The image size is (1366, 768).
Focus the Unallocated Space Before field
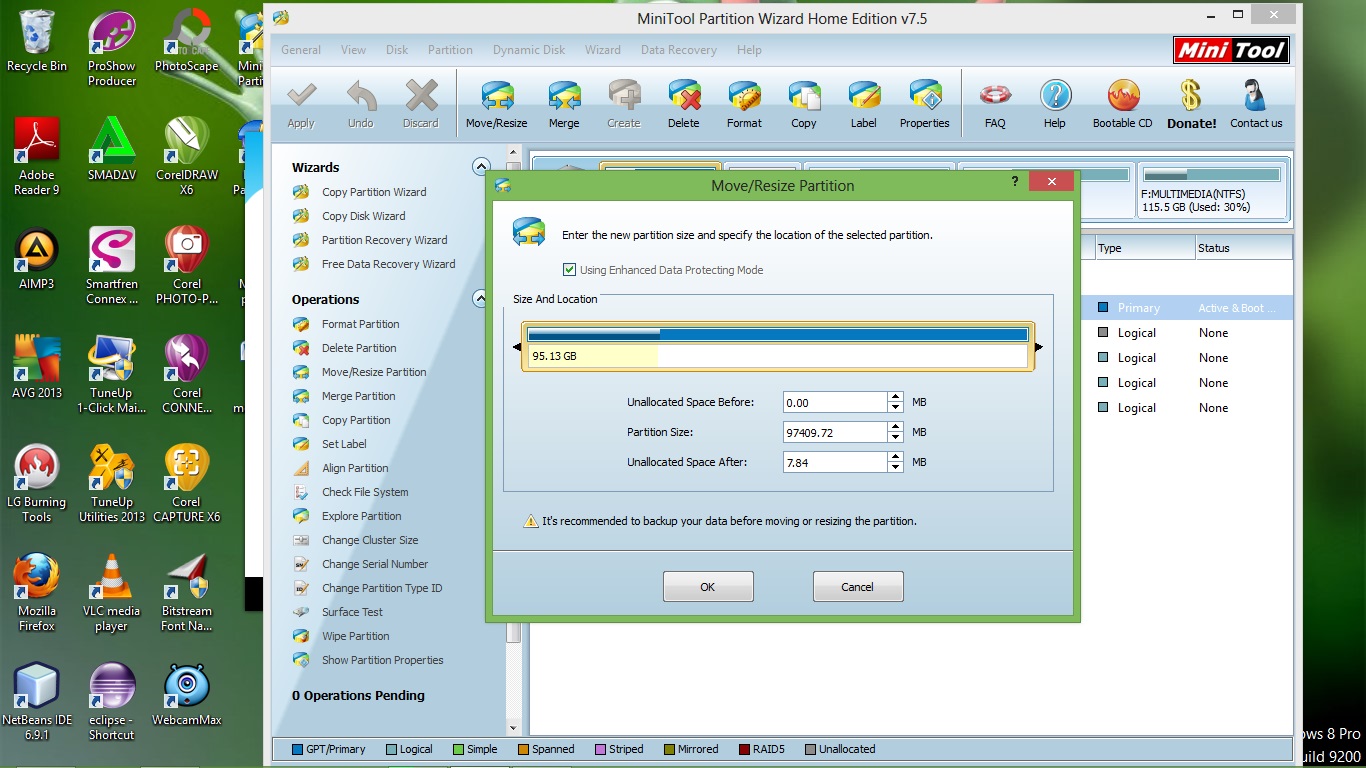tap(836, 402)
